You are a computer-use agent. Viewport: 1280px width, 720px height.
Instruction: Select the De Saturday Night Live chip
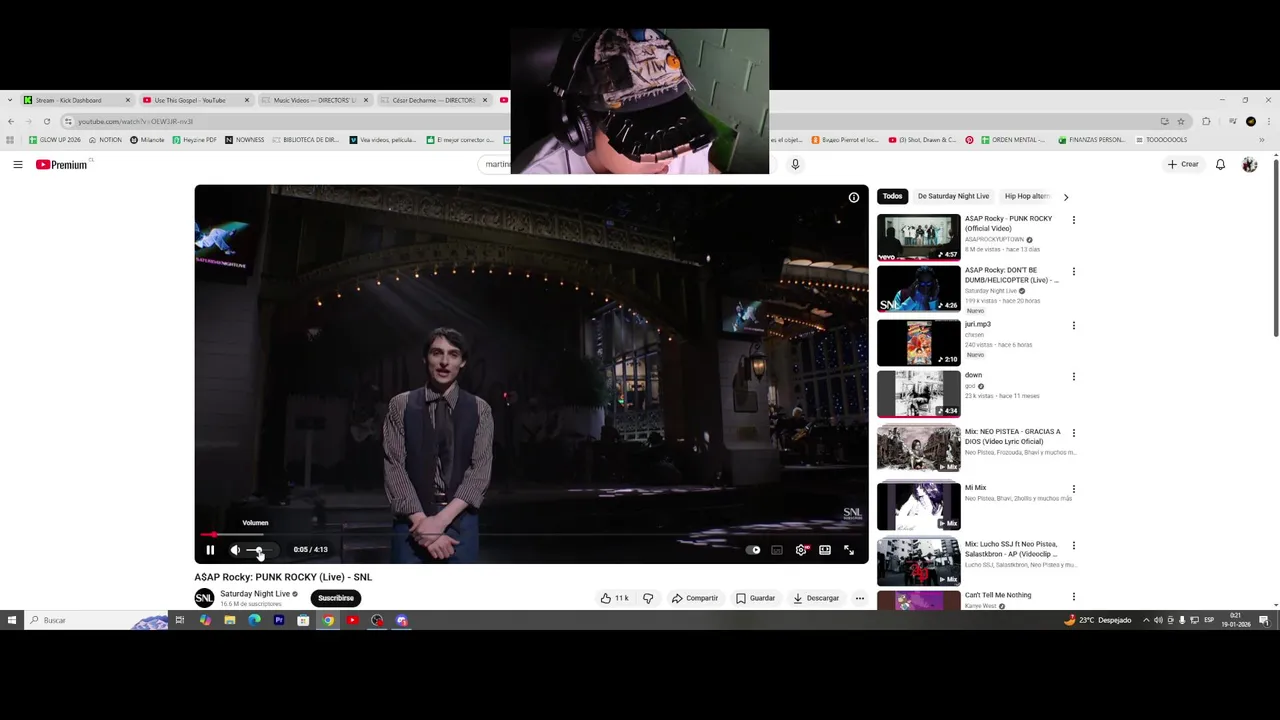coord(953,196)
